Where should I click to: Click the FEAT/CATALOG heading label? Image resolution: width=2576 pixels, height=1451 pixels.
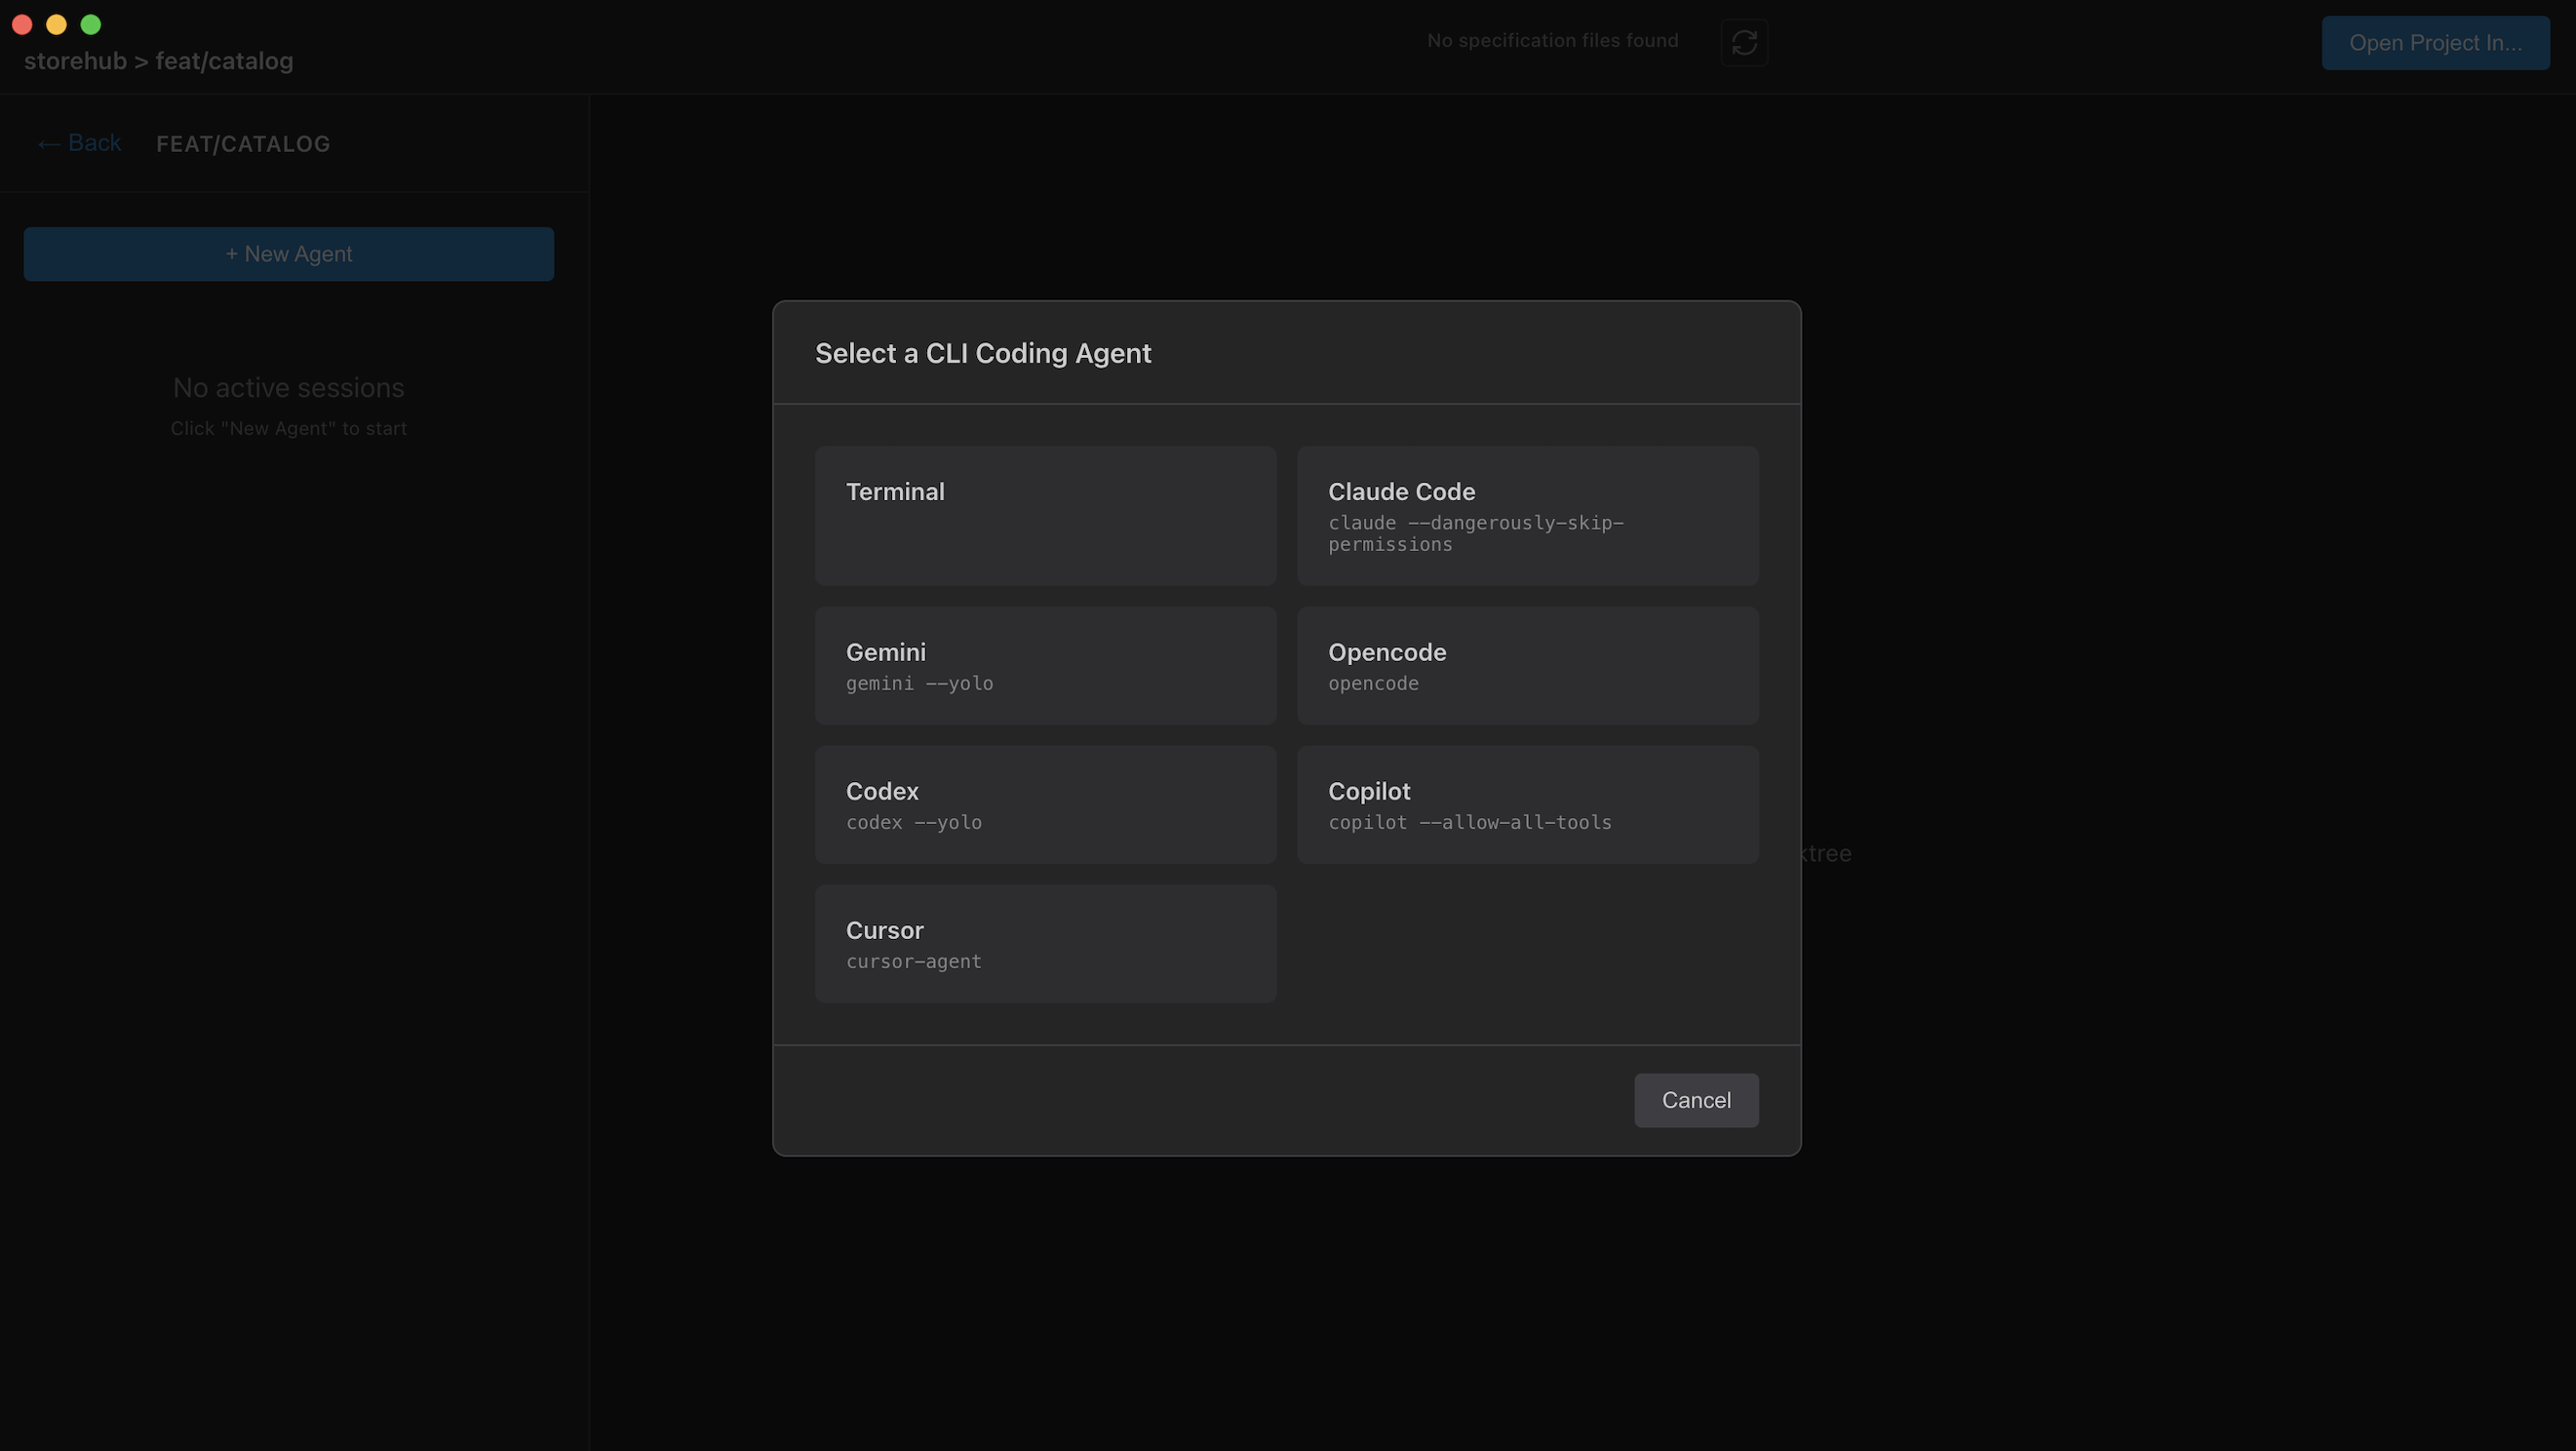pos(243,144)
